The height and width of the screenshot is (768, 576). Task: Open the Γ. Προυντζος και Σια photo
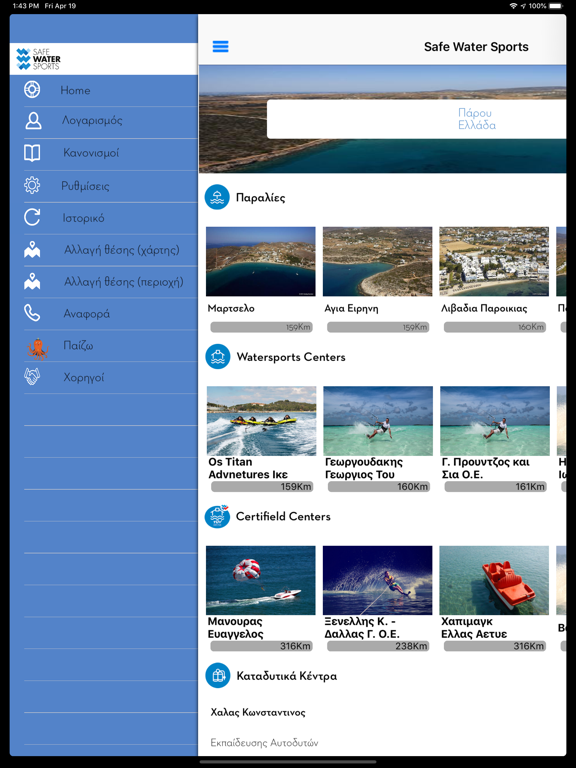coord(495,421)
